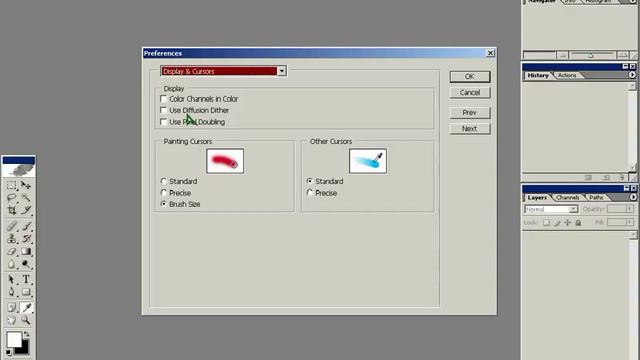Enable Color Channels in Color checkbox
This screenshot has height=360, width=640.
coord(163,99)
